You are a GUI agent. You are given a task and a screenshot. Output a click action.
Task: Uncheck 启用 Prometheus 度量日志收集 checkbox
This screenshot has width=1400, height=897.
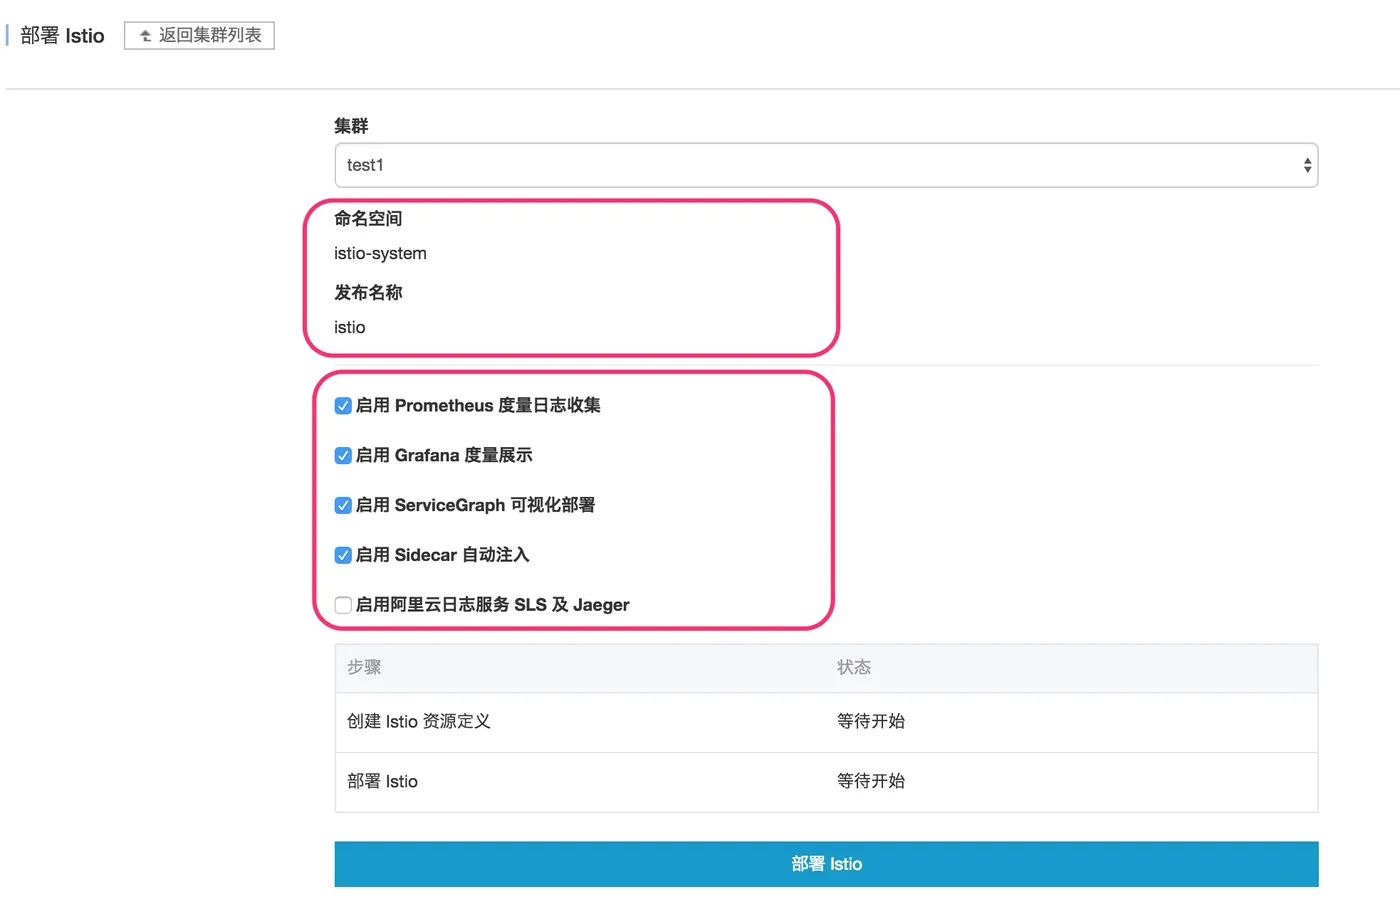pyautogui.click(x=343, y=406)
